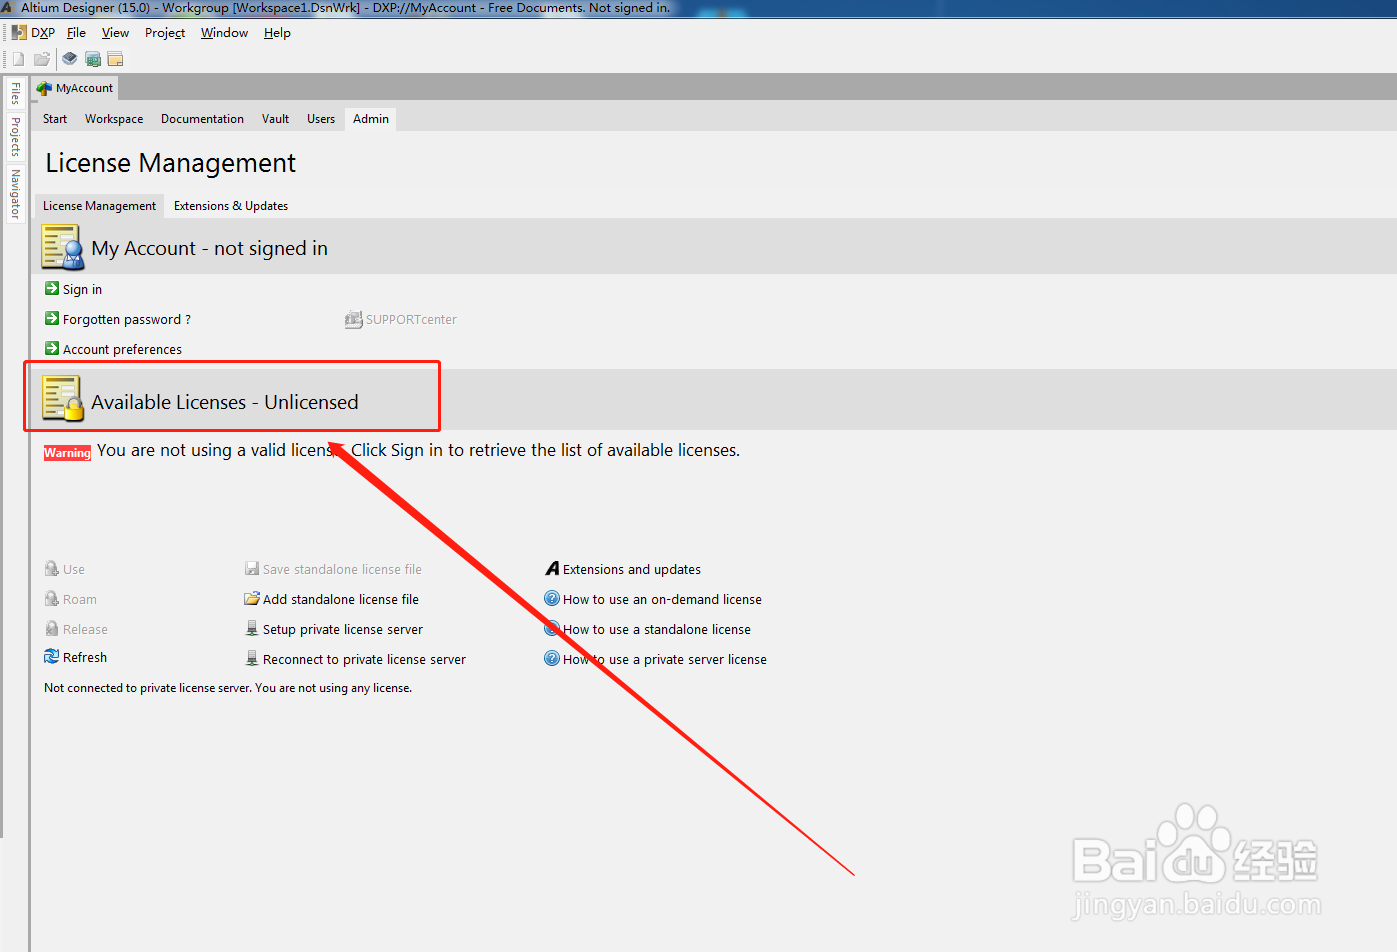Click the Use license link
The image size is (1397, 952).
(74, 570)
